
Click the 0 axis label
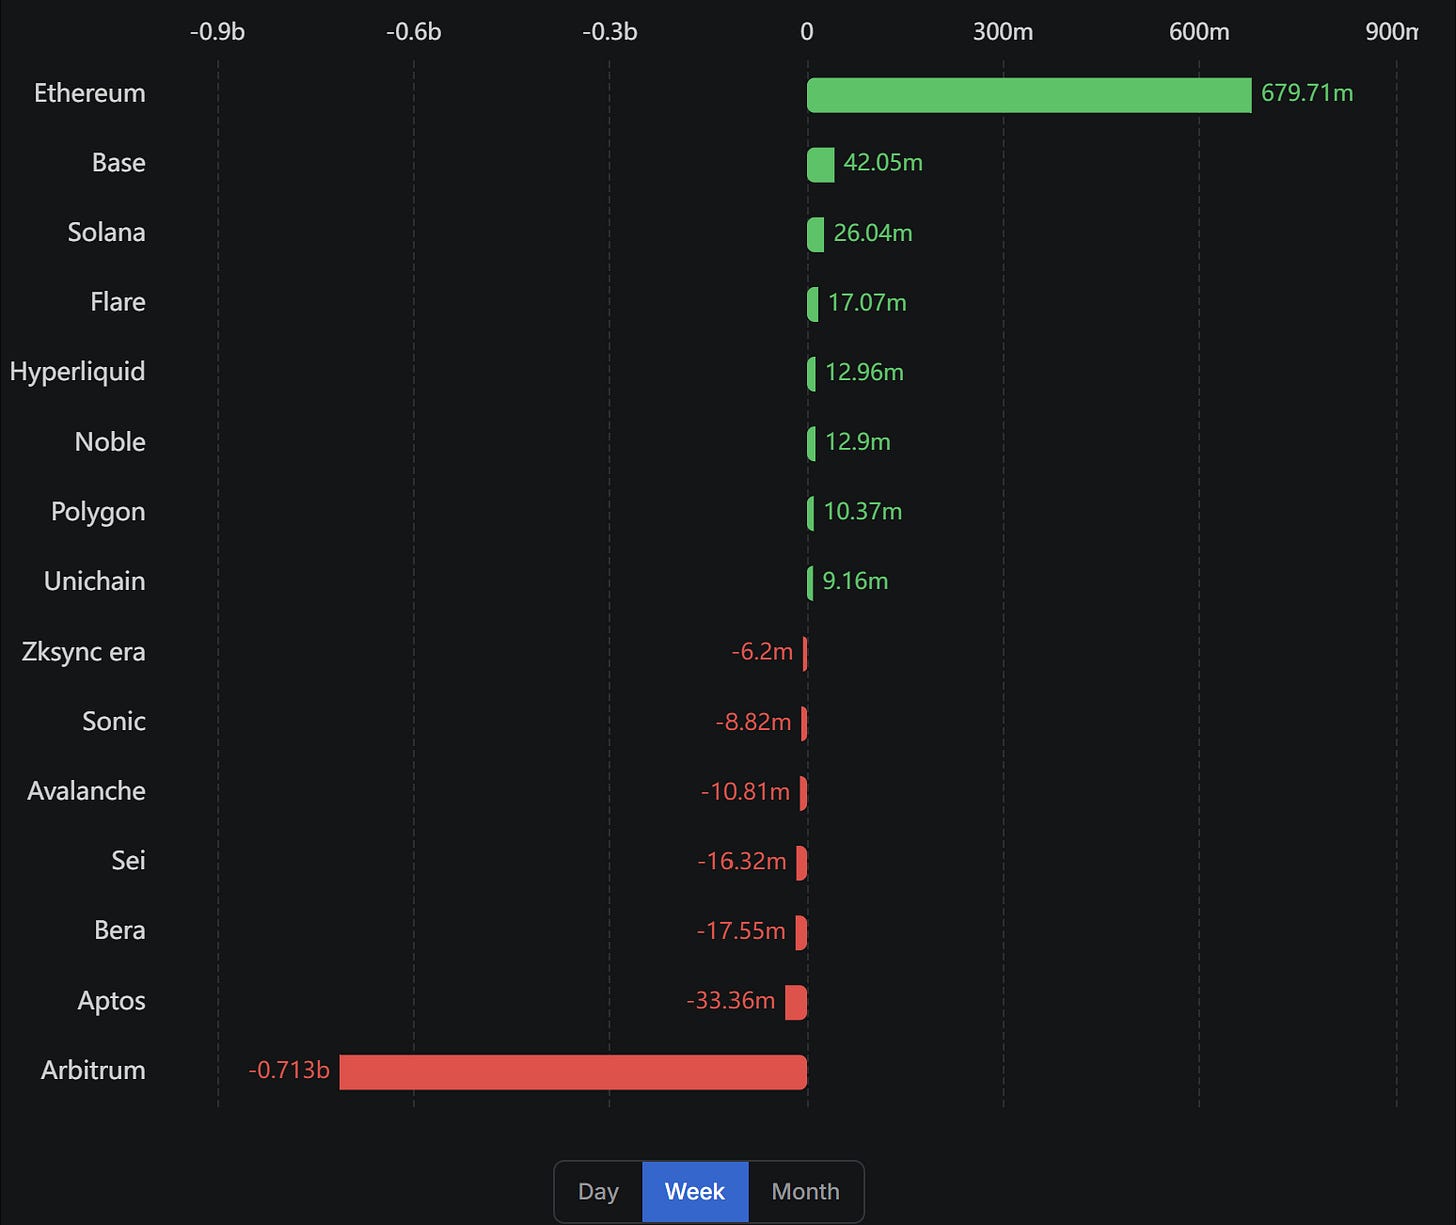807,32
